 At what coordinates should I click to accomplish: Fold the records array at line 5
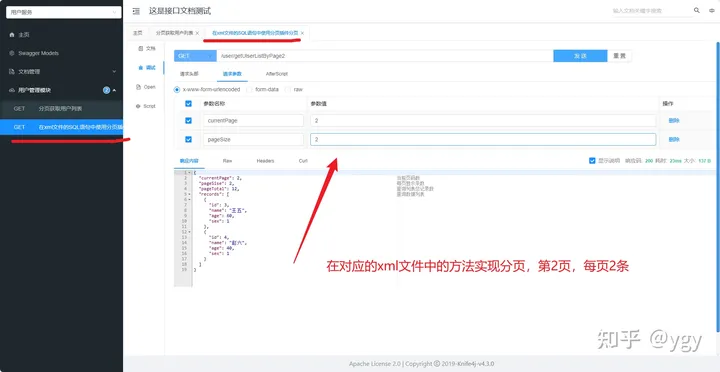190,194
